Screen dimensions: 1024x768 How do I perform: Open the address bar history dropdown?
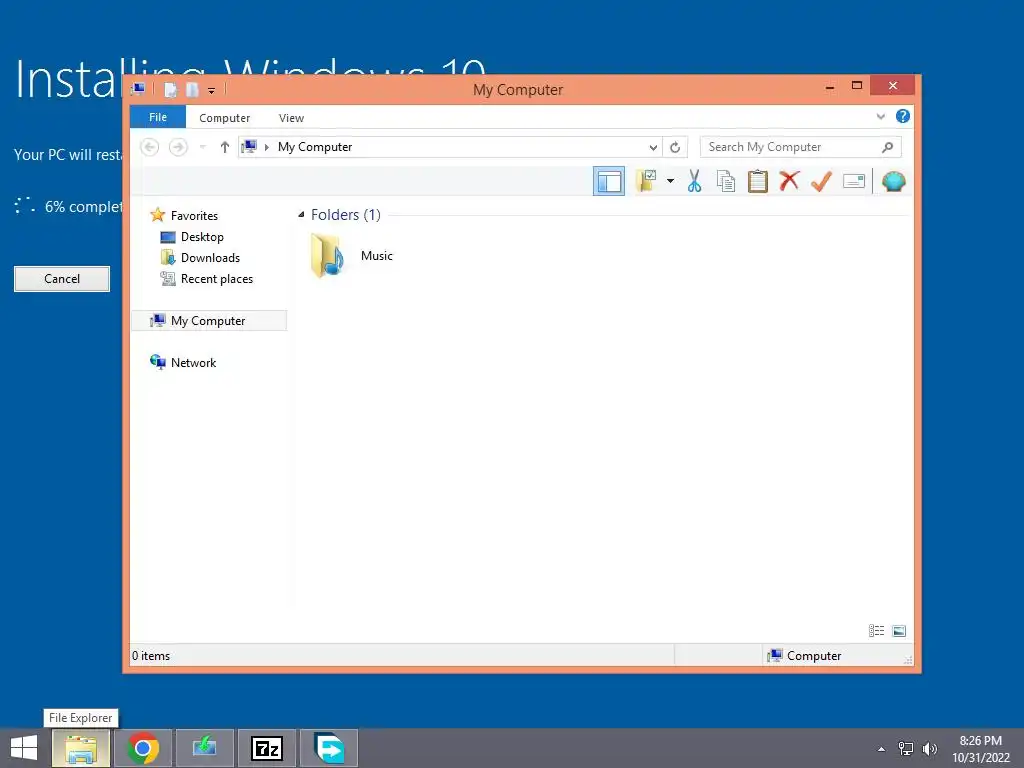coord(652,148)
